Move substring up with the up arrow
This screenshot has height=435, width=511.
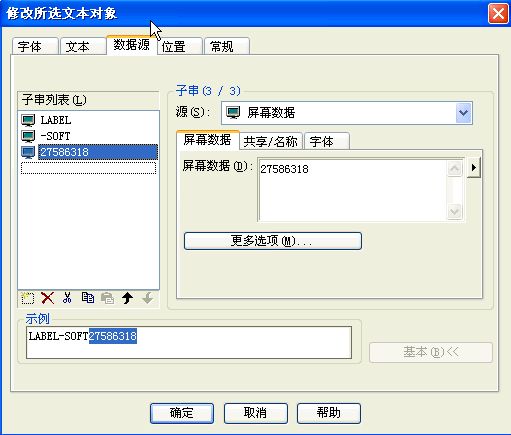(127, 298)
